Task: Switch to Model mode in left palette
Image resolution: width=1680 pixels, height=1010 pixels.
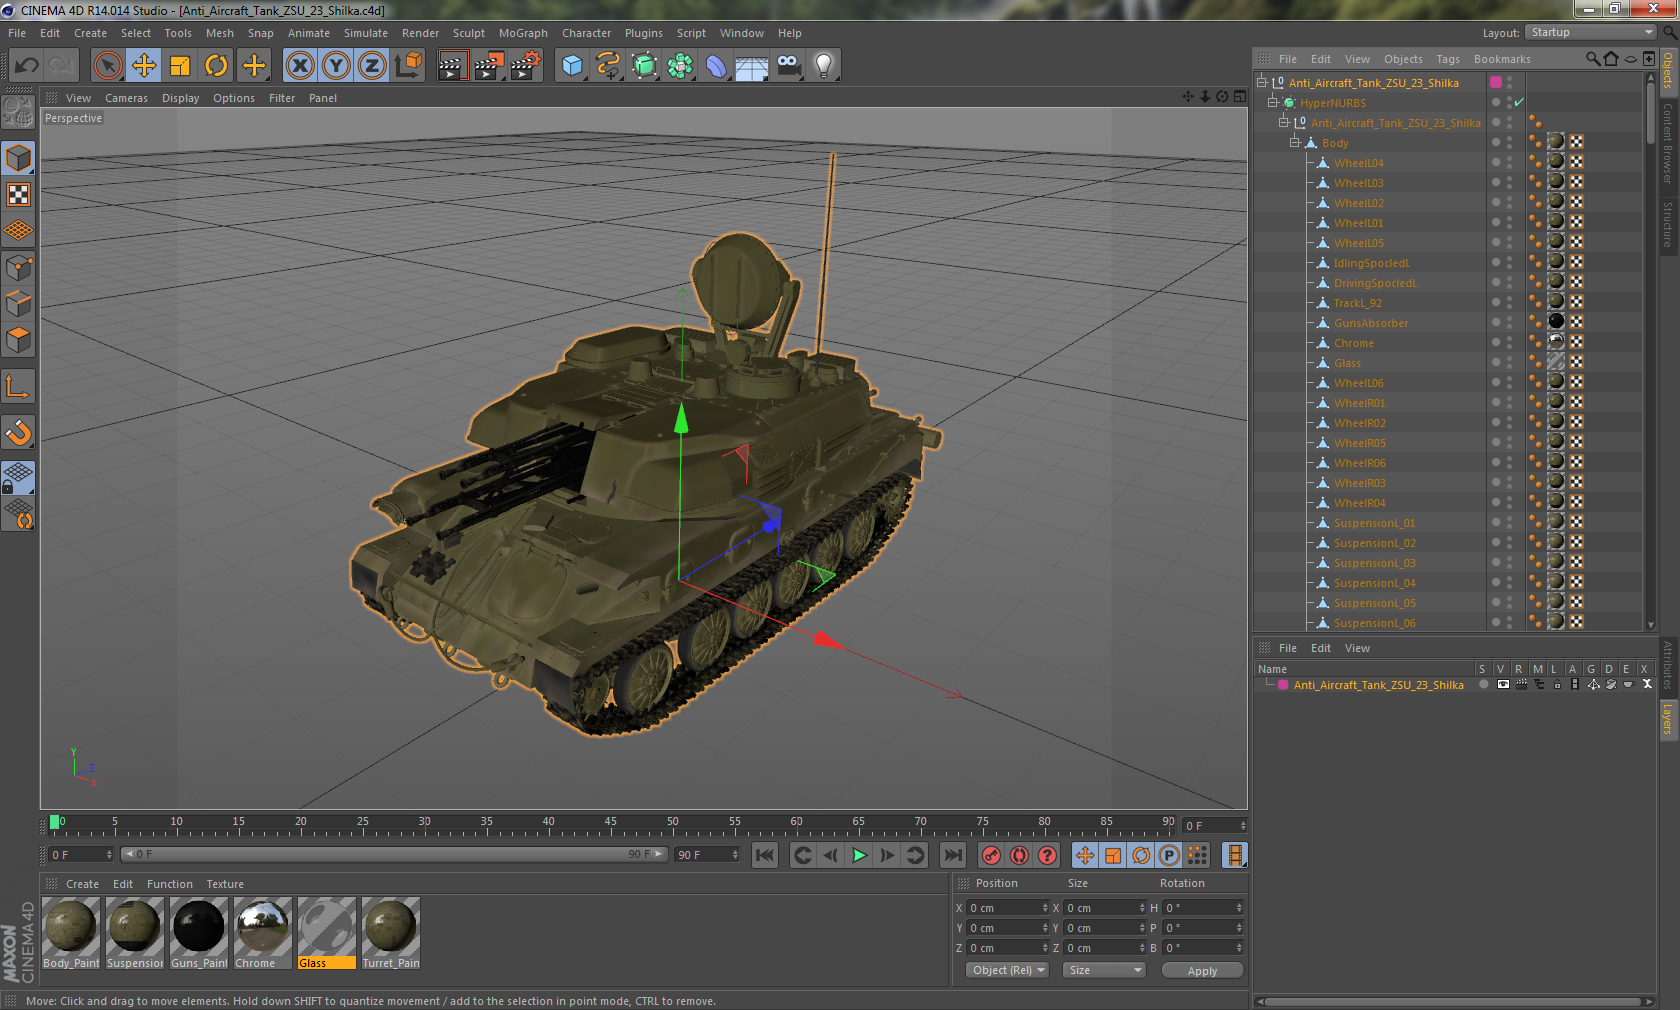Action: [18, 158]
